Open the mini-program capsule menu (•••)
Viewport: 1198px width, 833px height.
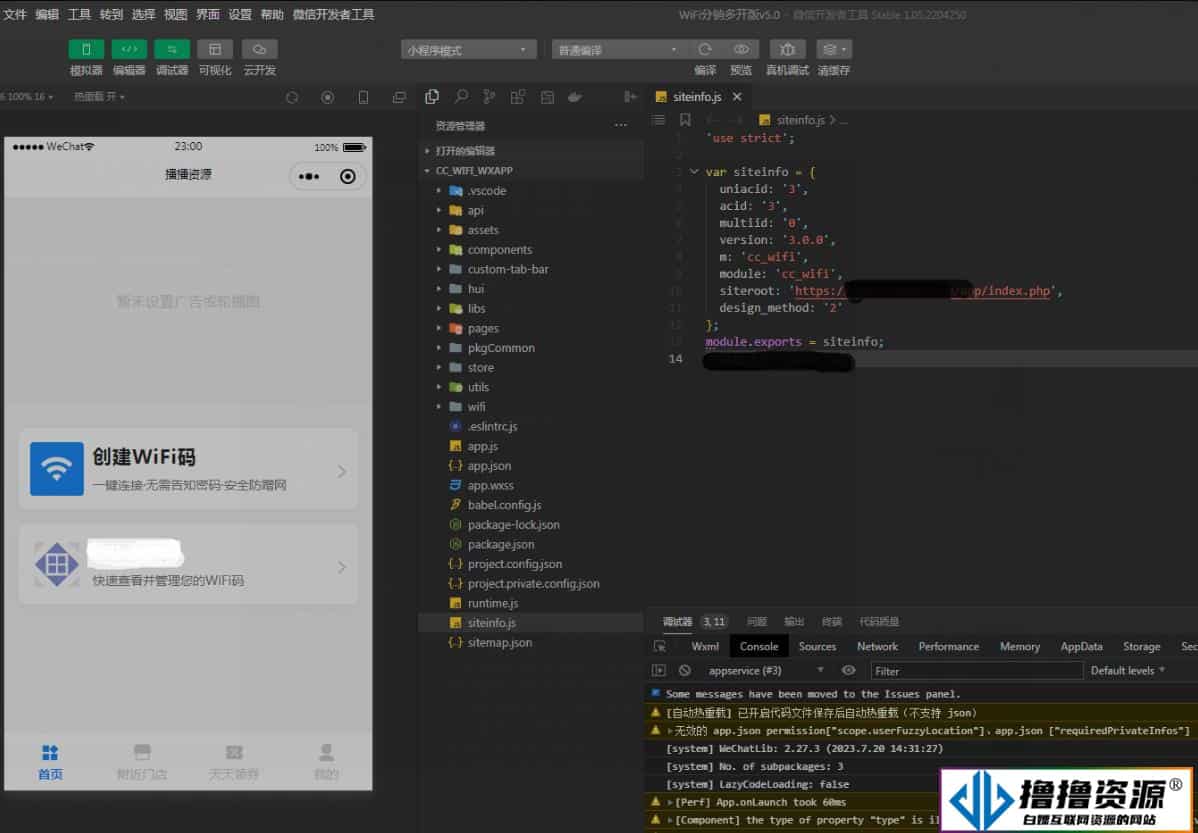click(309, 177)
